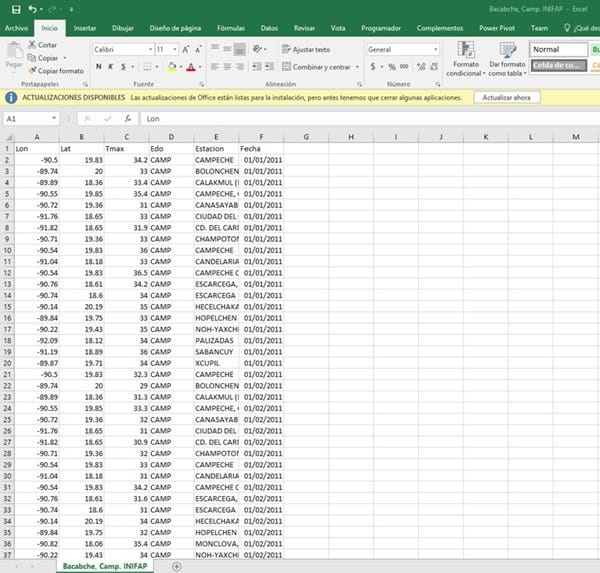Expand the General number format dropdown
The height and width of the screenshot is (573, 600).
tap(435, 49)
